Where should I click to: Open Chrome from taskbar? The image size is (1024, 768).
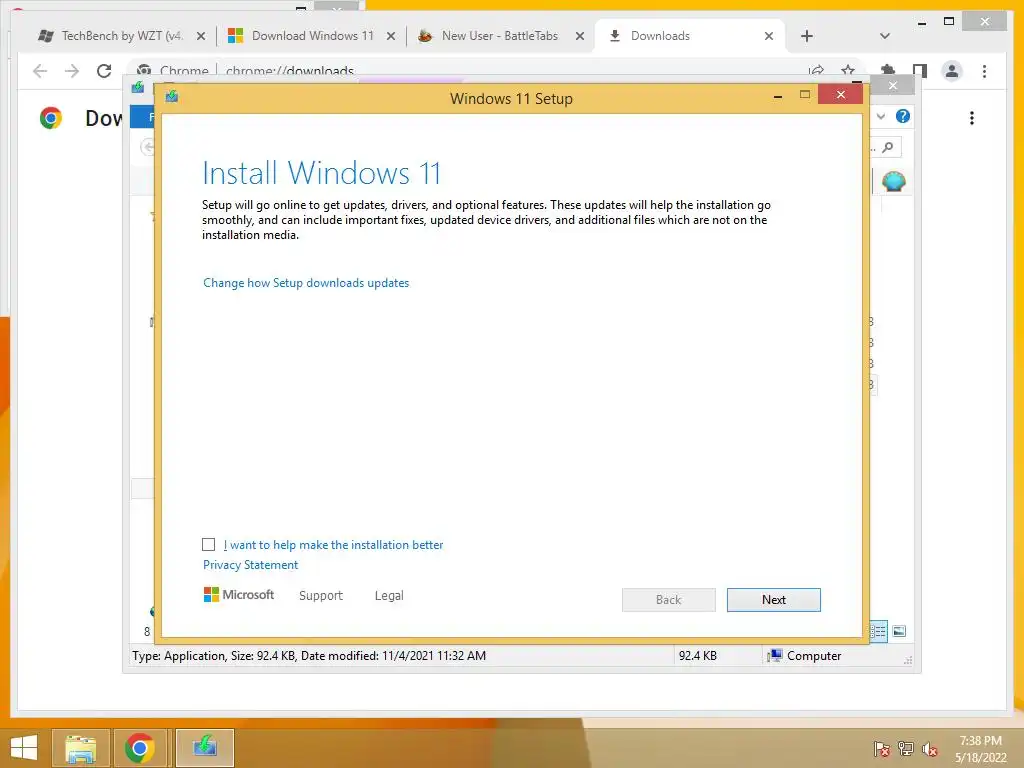(x=139, y=748)
